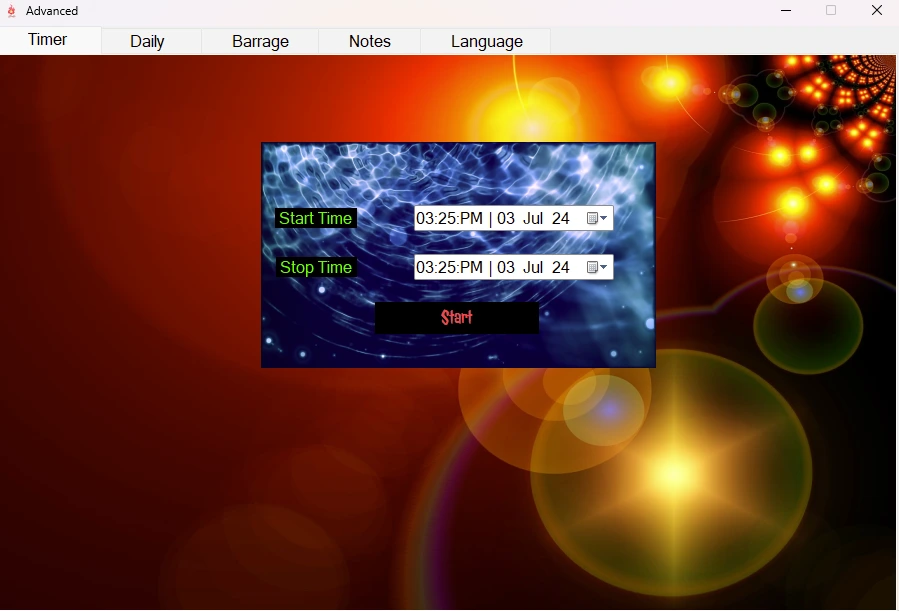Switch to the Daily tab
The image size is (899, 611).
click(151, 41)
